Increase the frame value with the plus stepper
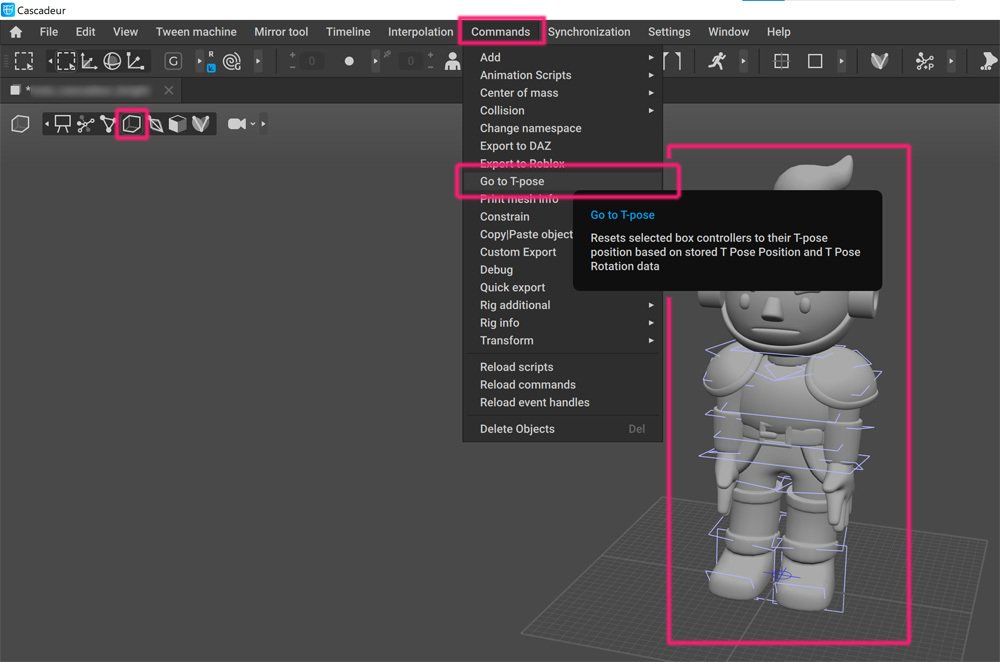1000x662 pixels. [292, 52]
